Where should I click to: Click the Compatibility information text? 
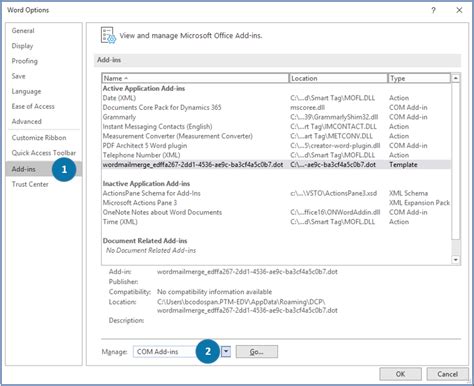point(214,292)
